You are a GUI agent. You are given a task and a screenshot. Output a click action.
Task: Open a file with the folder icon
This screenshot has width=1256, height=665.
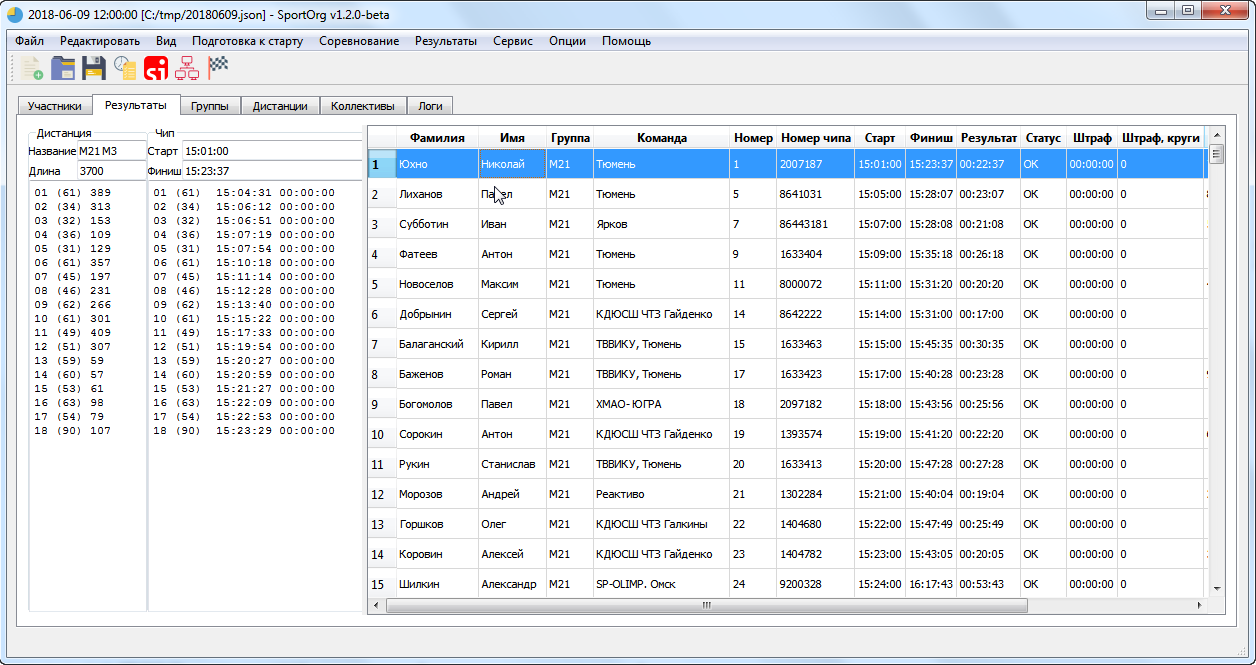64,68
